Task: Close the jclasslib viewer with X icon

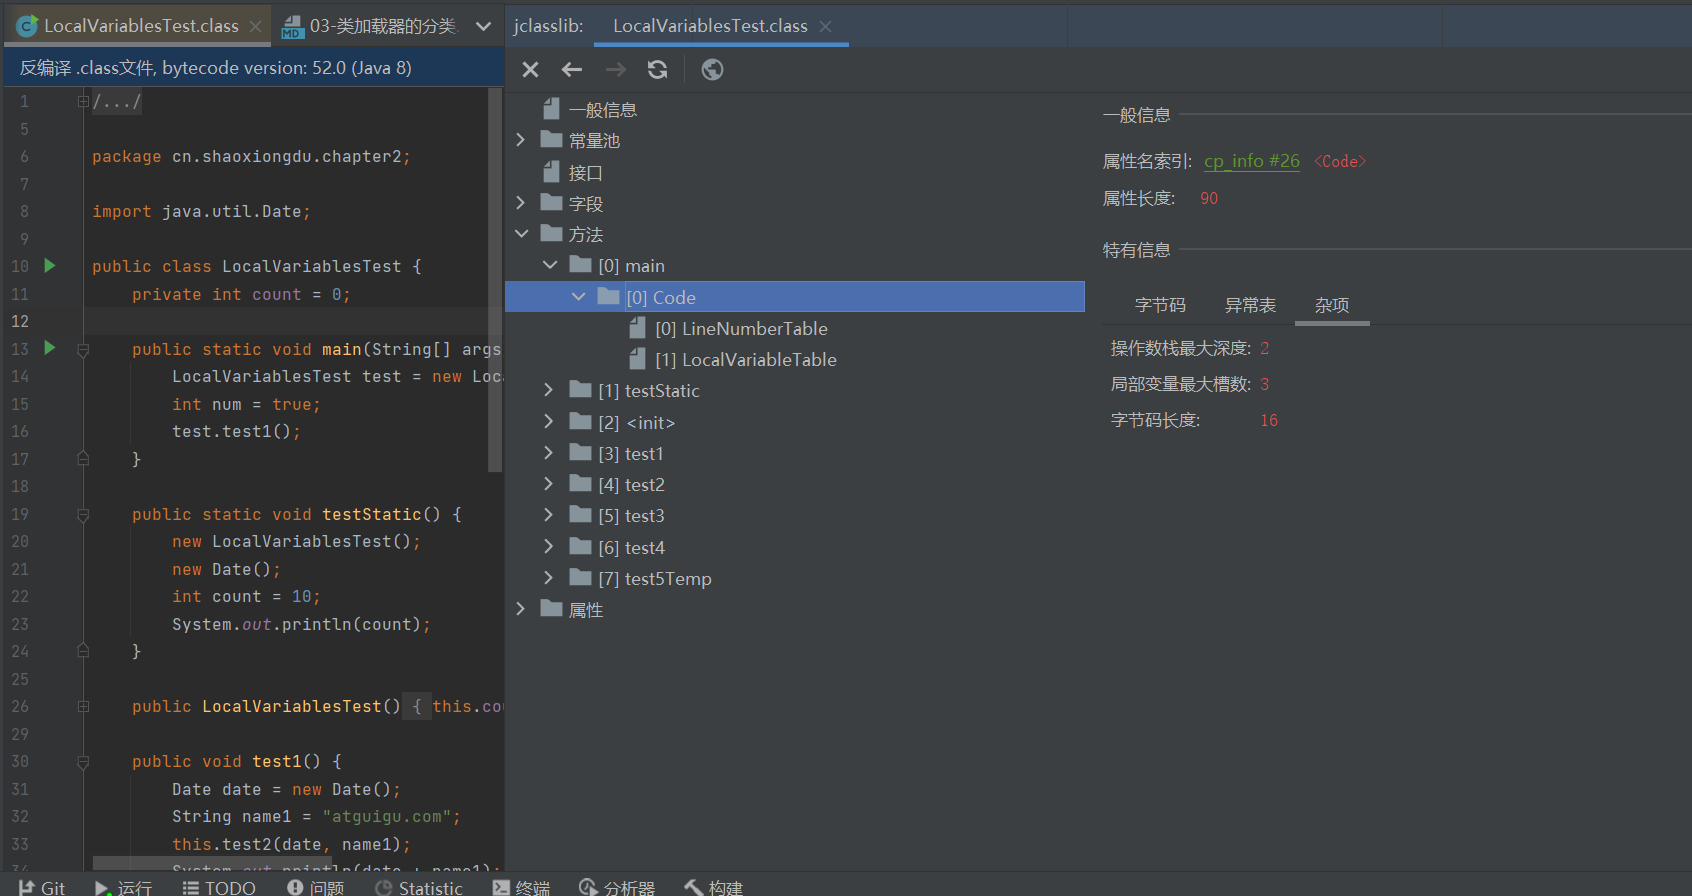Action: tap(531, 69)
